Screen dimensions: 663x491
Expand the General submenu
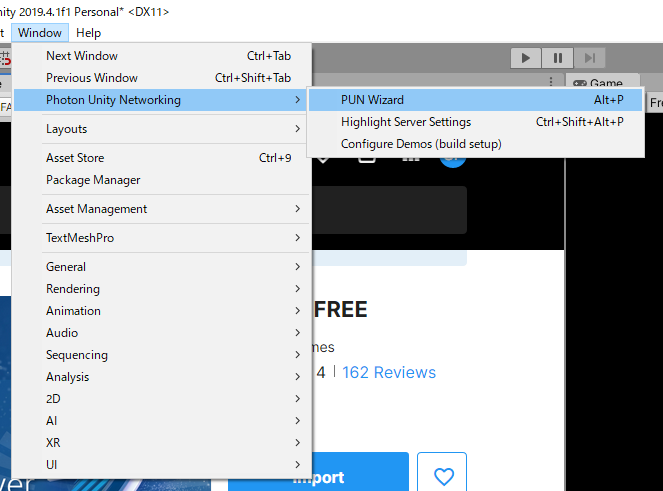(162, 267)
